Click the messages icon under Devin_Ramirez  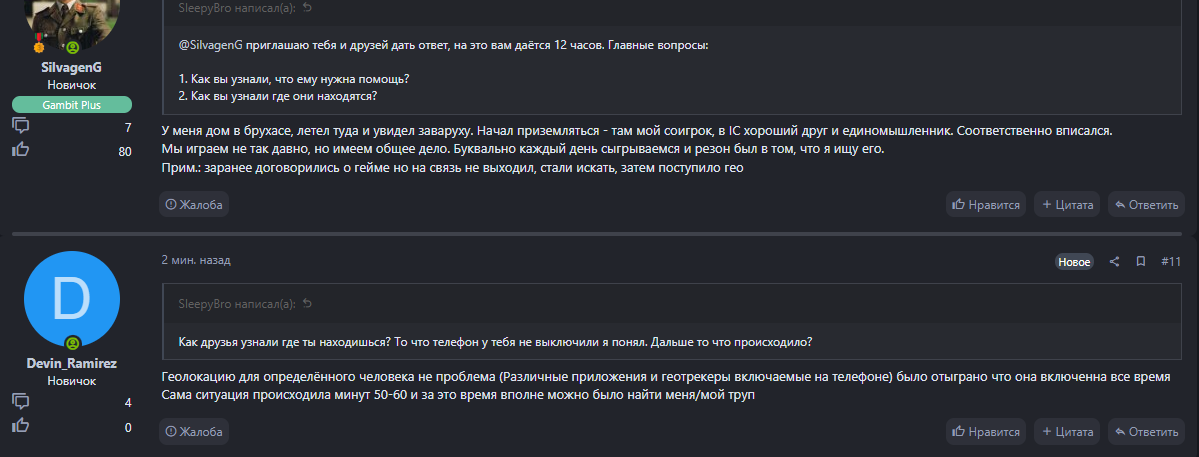click(x=20, y=402)
